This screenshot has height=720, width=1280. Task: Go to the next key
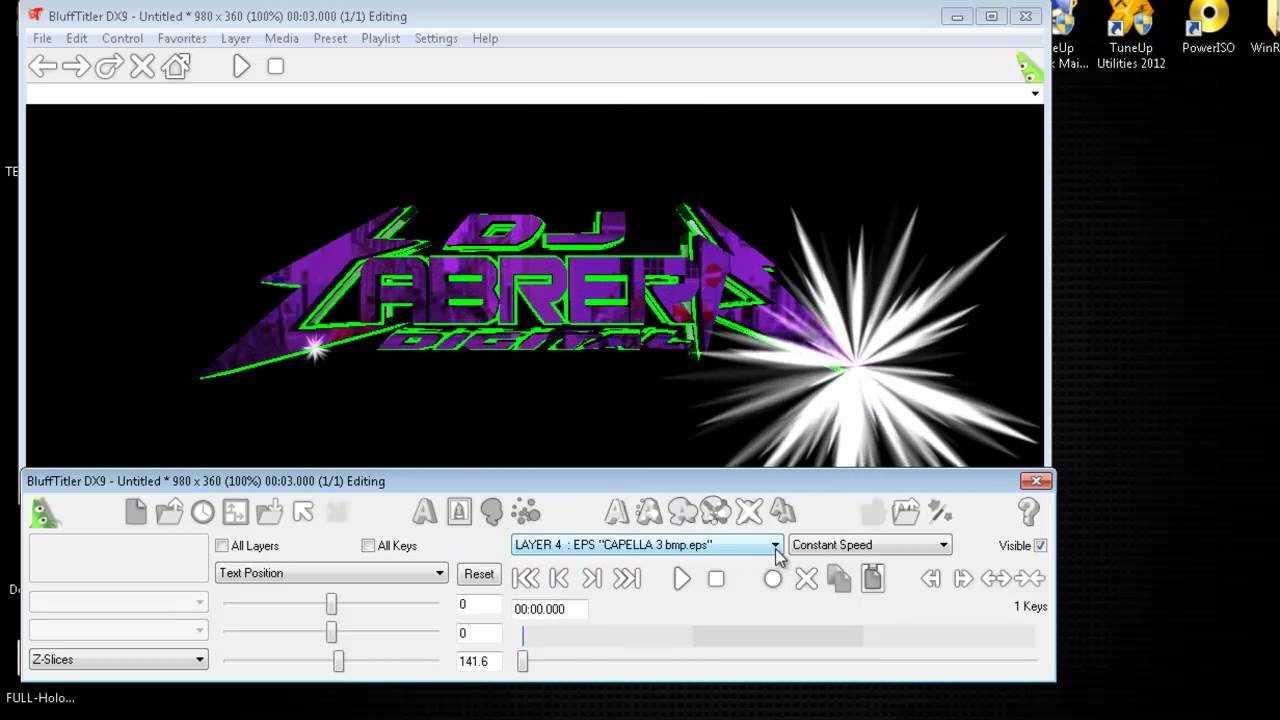(592, 578)
